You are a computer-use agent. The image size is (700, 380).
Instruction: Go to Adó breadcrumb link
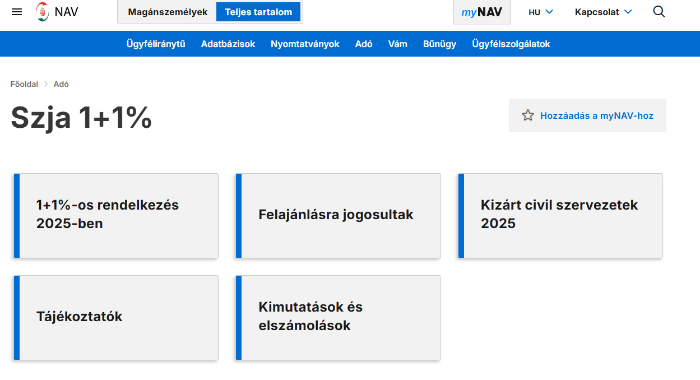[x=61, y=84]
